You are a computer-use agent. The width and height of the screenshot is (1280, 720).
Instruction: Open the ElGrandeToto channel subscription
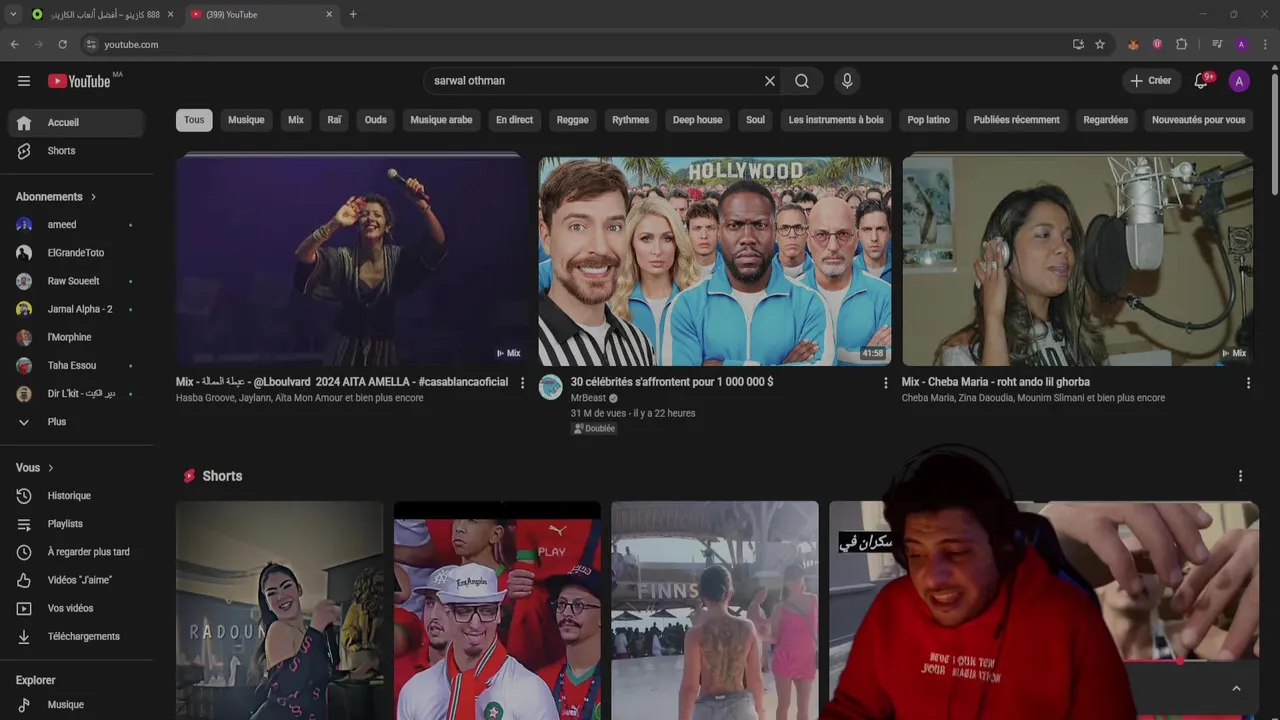click(x=77, y=253)
